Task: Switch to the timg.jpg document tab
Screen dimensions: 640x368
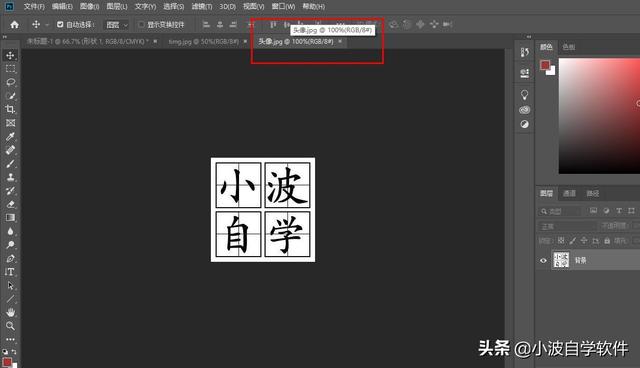Action: [203, 41]
